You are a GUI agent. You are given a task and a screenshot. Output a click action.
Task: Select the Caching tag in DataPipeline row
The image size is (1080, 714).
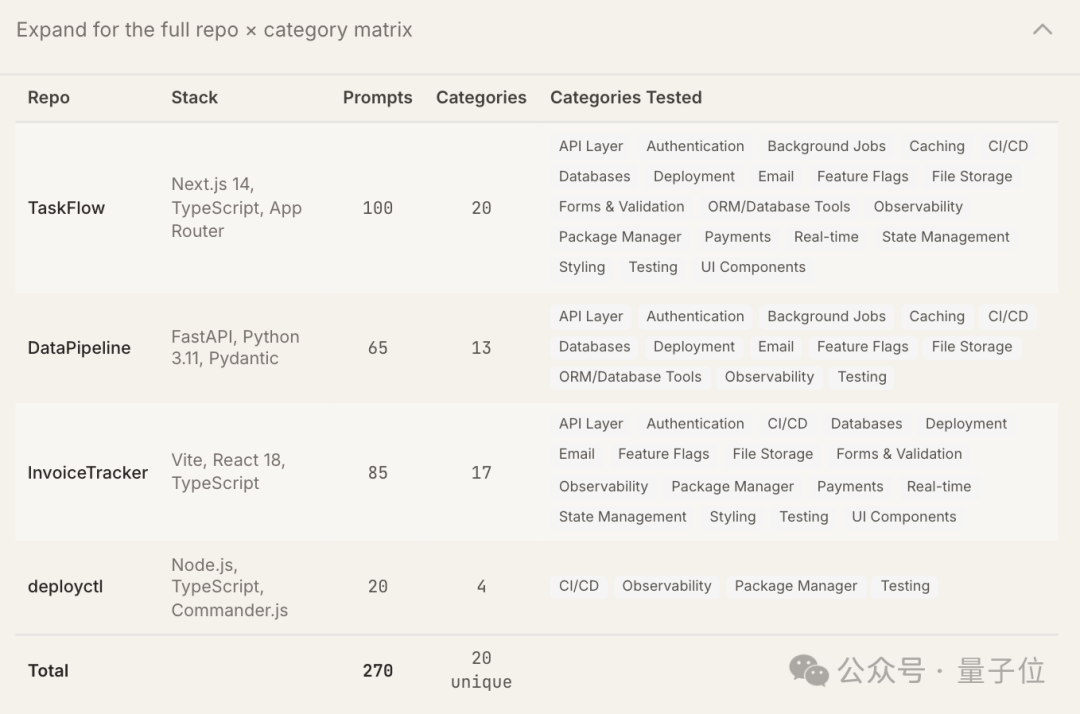(936, 316)
